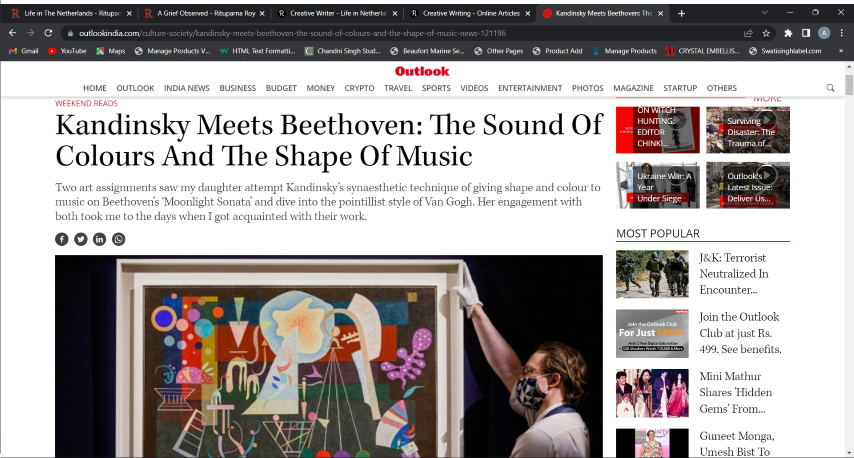Open the VIDEOS section
The image size is (854, 458).
pyautogui.click(x=474, y=88)
